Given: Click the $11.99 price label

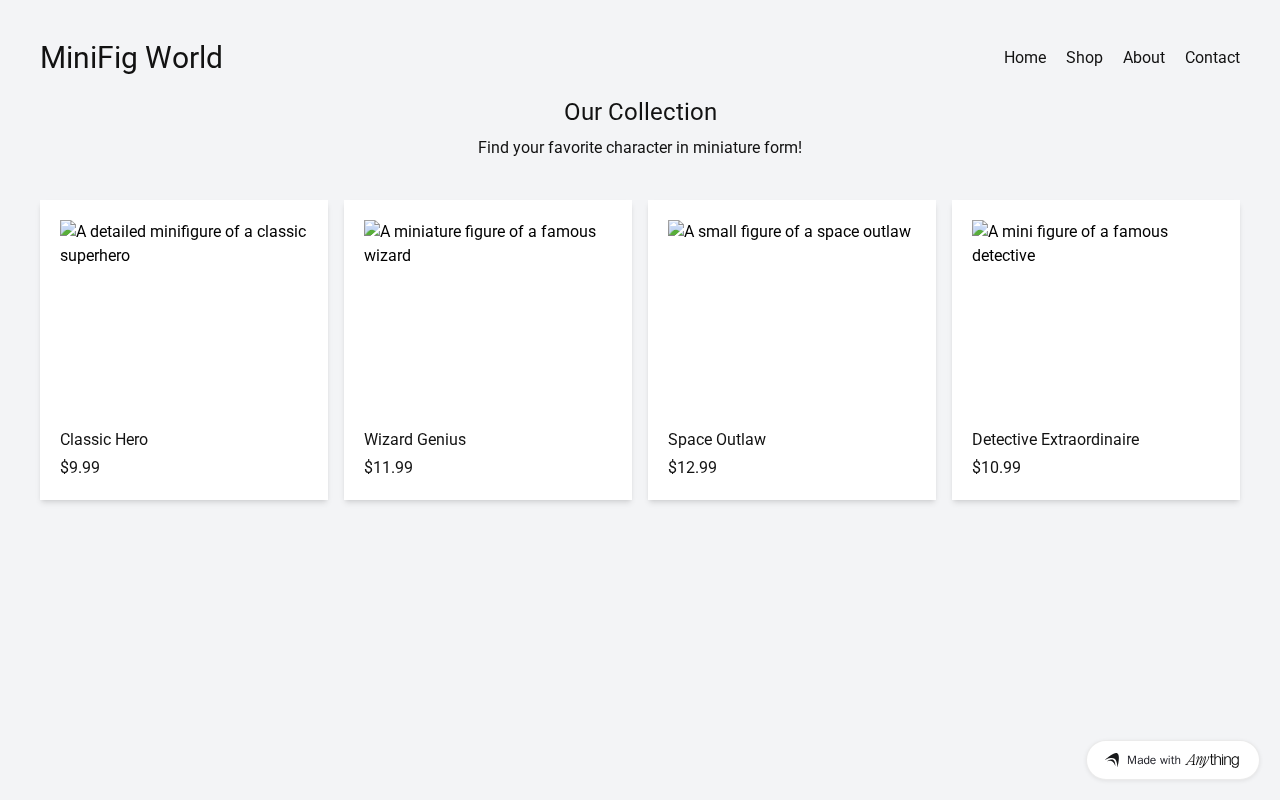Looking at the screenshot, I should pos(388,467).
